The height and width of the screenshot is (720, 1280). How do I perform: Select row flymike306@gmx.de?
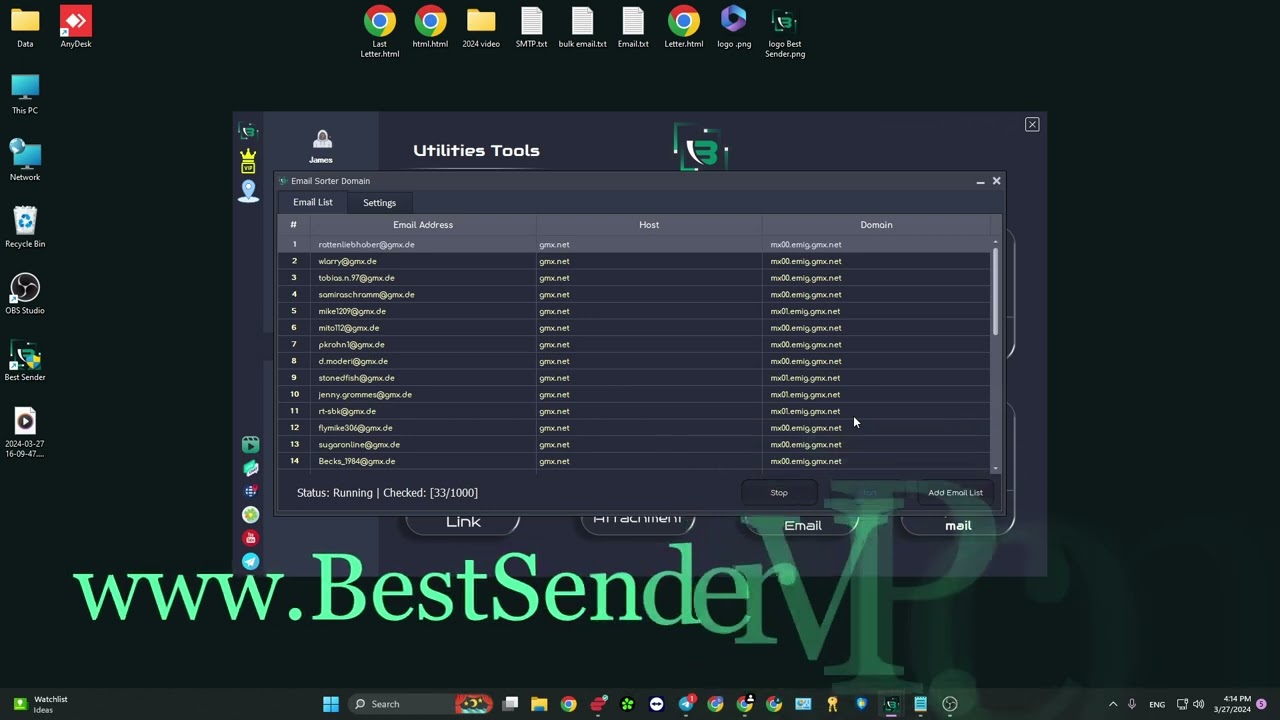pyautogui.click(x=634, y=428)
